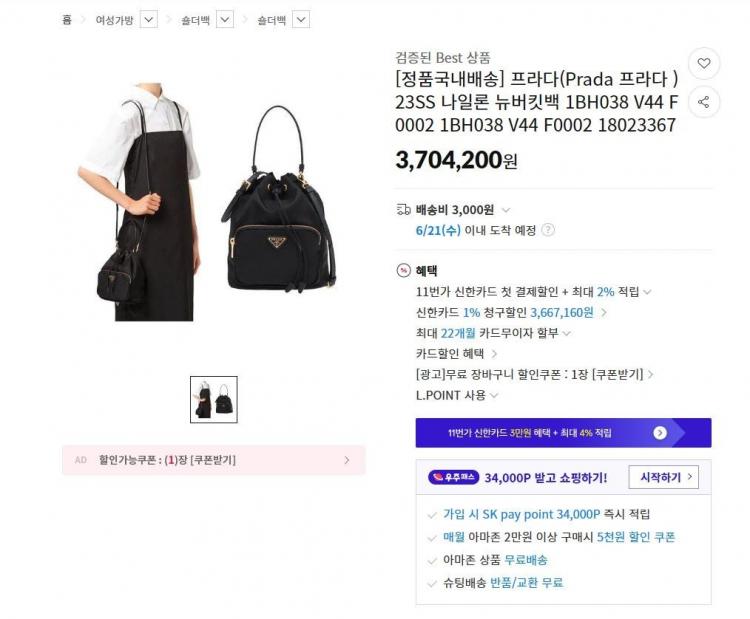Screen dimensions: 750x619
Task: Click the heart wishlist icon
Action: (704, 63)
